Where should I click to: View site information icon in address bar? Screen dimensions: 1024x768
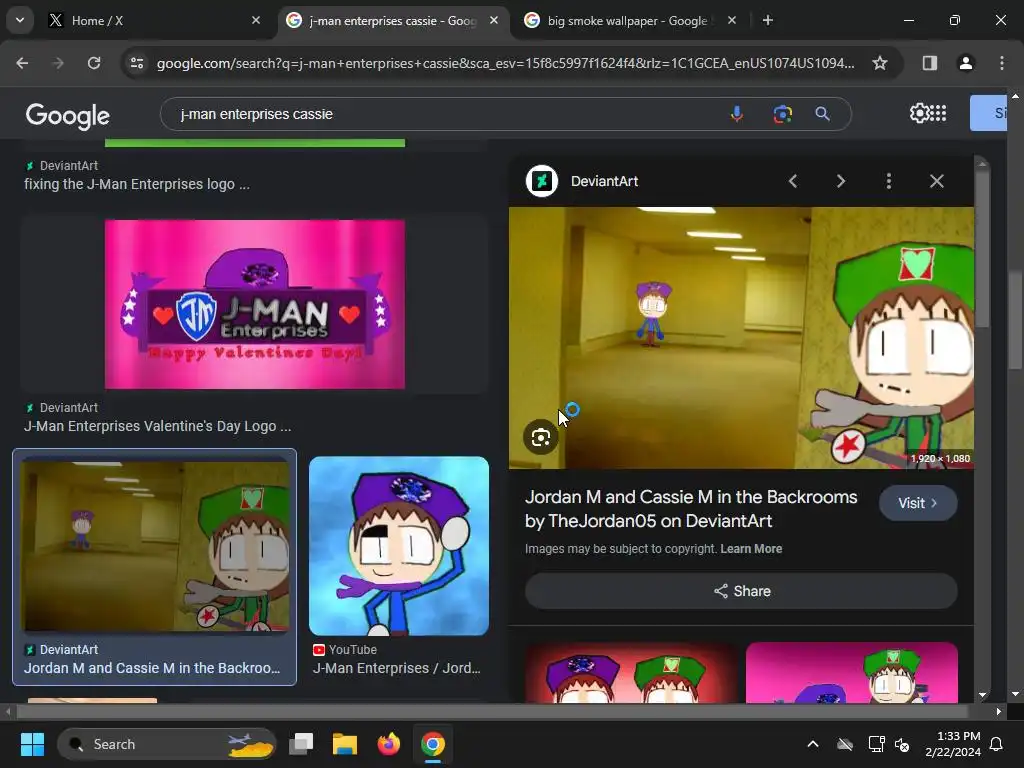pos(137,63)
